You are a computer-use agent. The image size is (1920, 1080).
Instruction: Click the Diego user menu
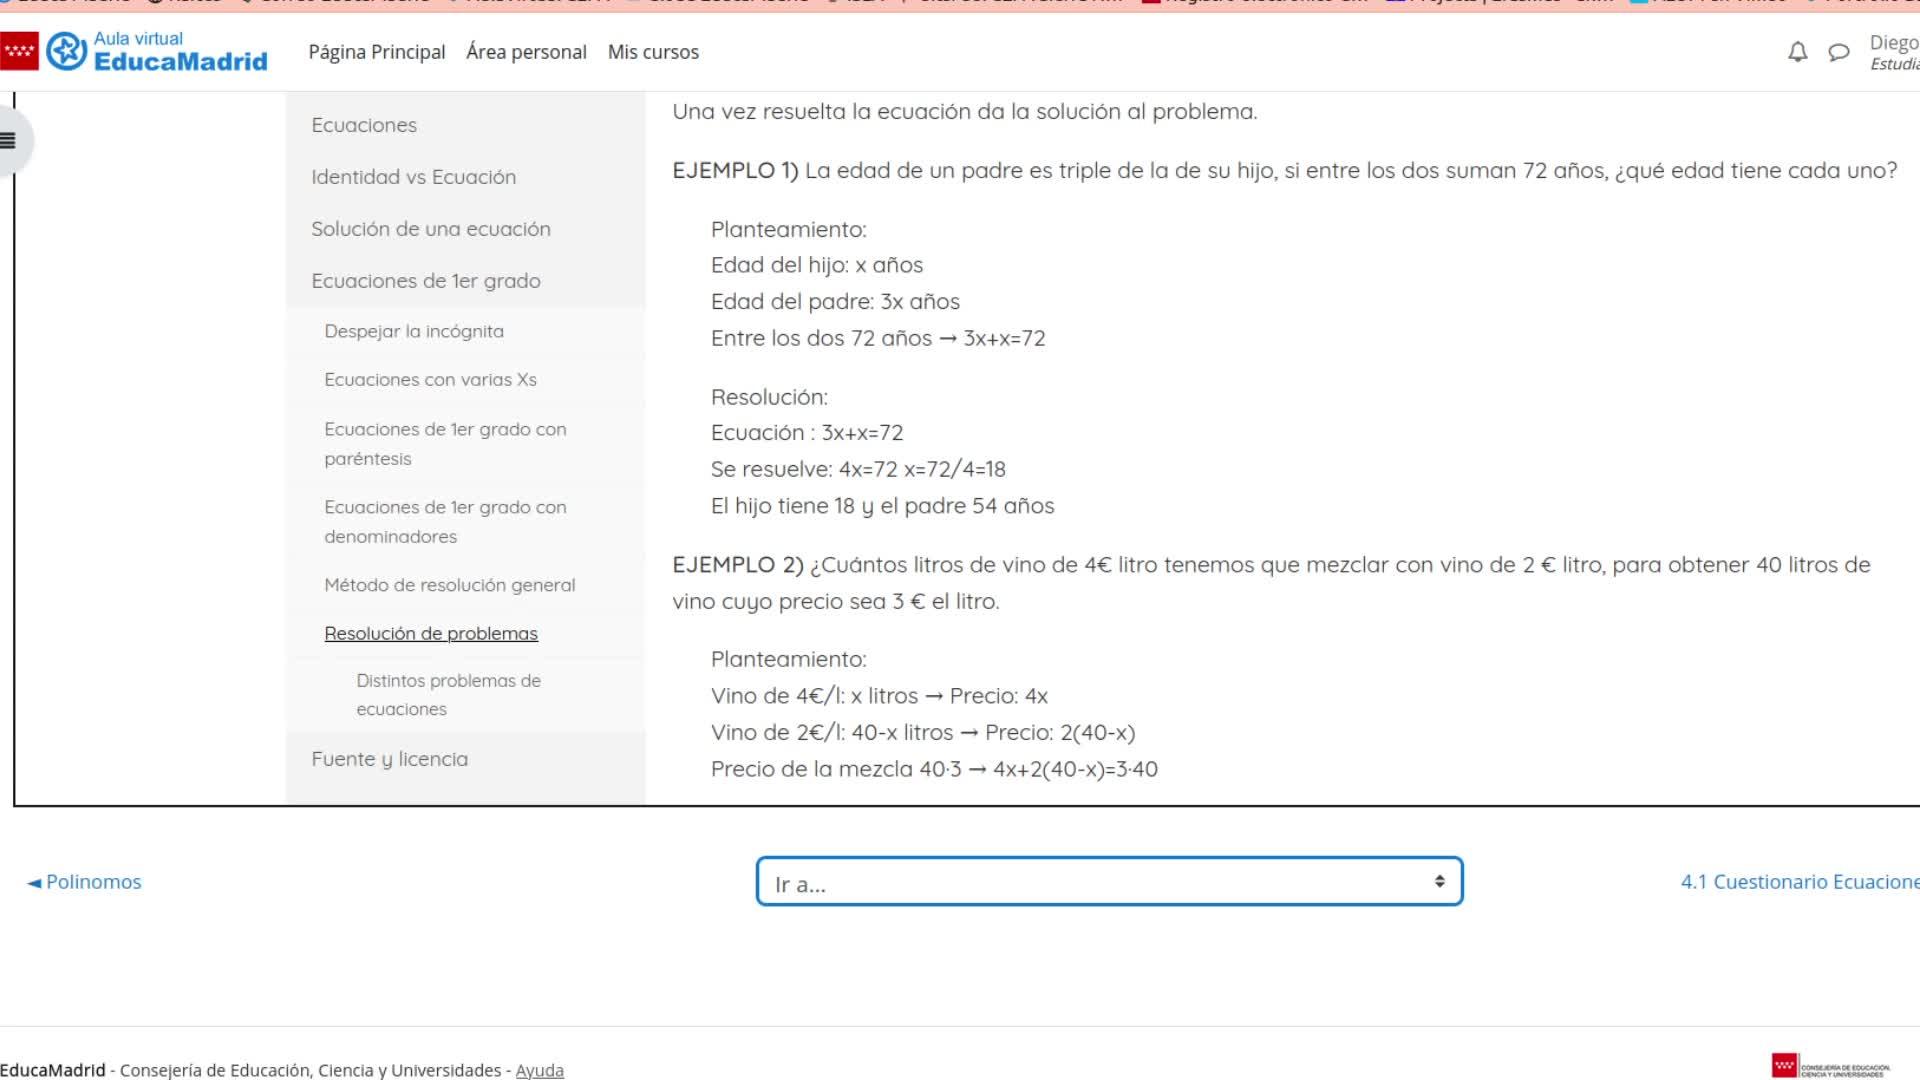click(x=1893, y=52)
